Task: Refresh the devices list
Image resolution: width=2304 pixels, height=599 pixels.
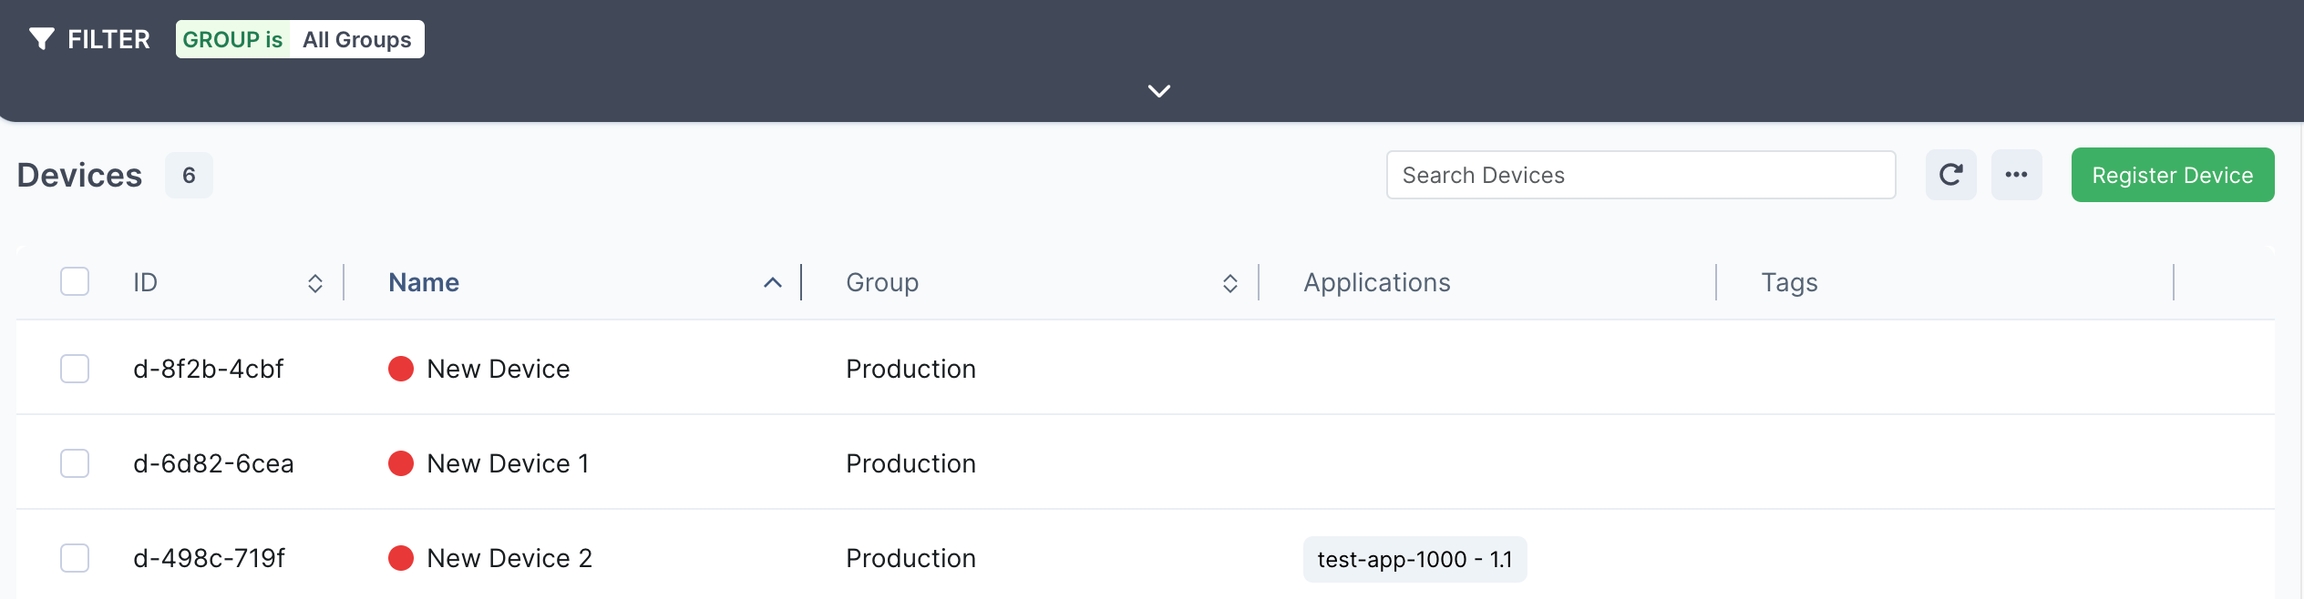Action: [1950, 175]
